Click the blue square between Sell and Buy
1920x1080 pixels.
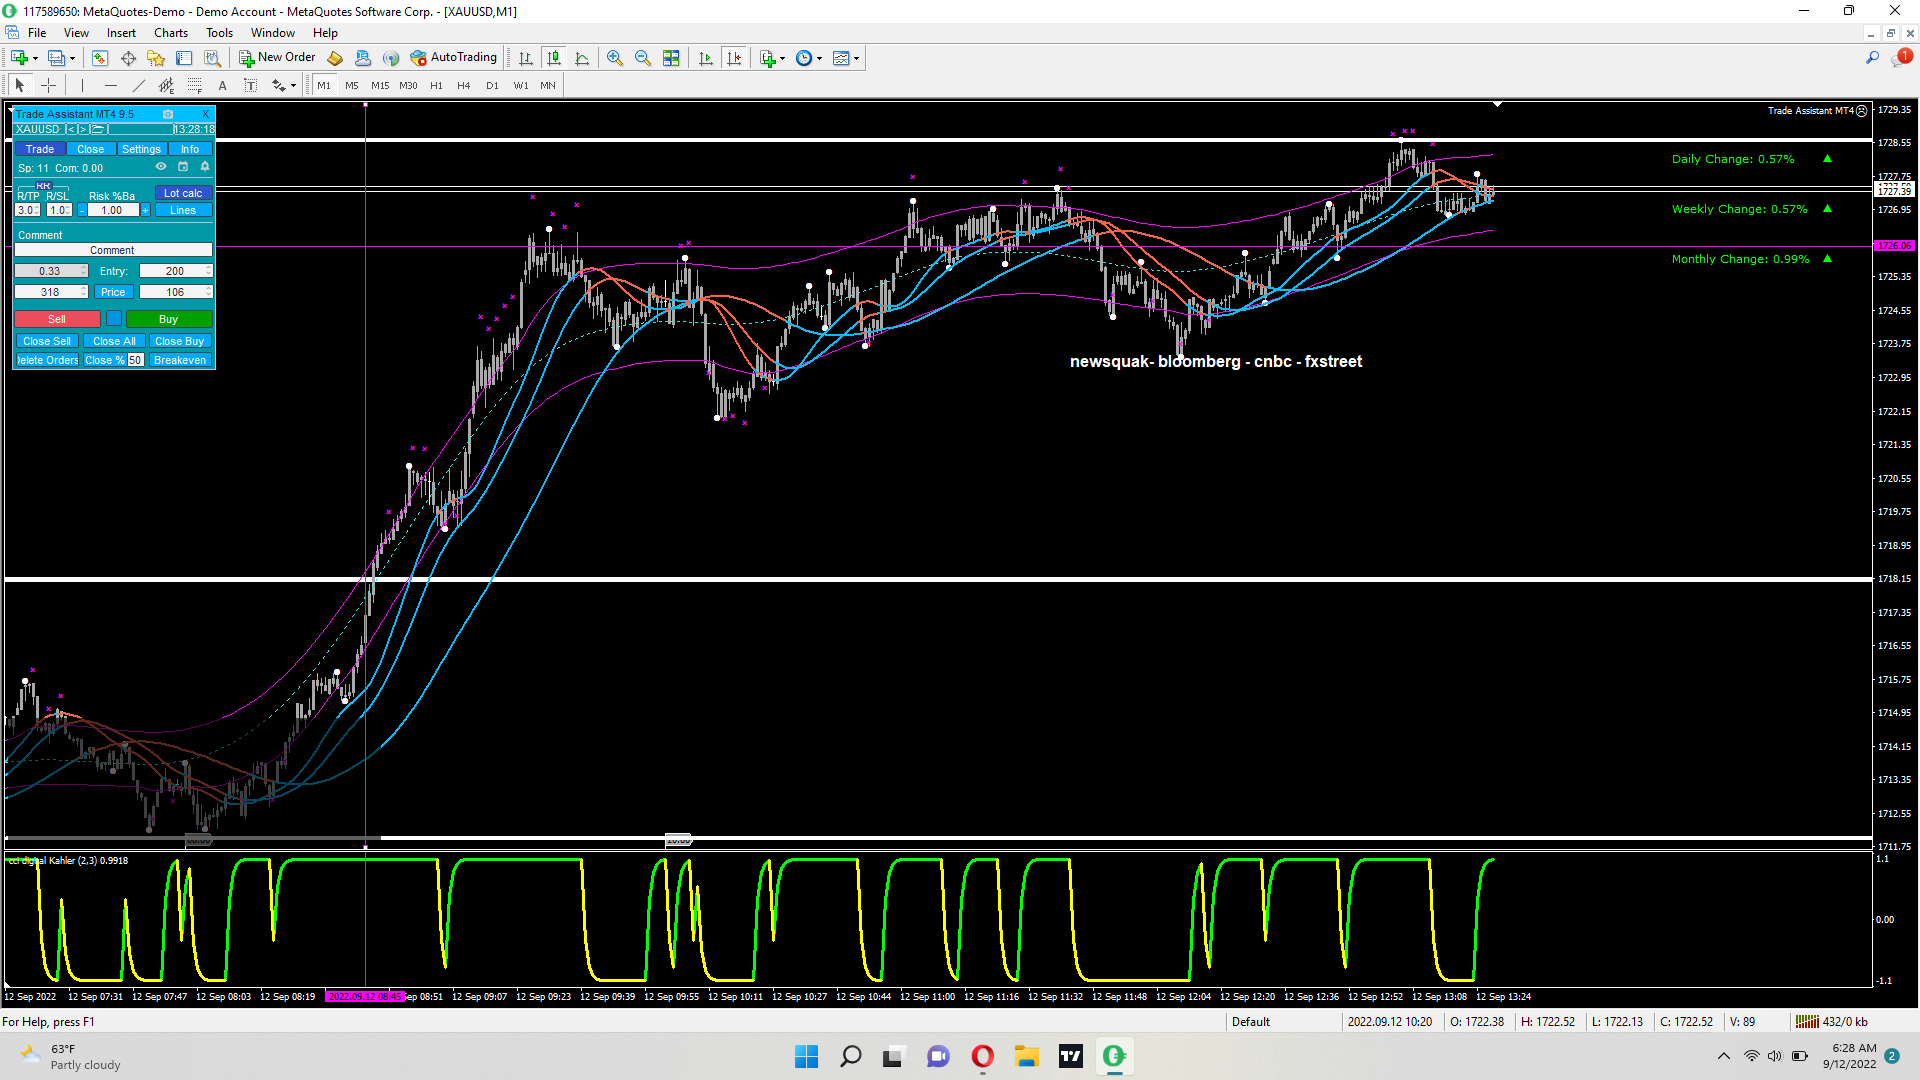[114, 319]
